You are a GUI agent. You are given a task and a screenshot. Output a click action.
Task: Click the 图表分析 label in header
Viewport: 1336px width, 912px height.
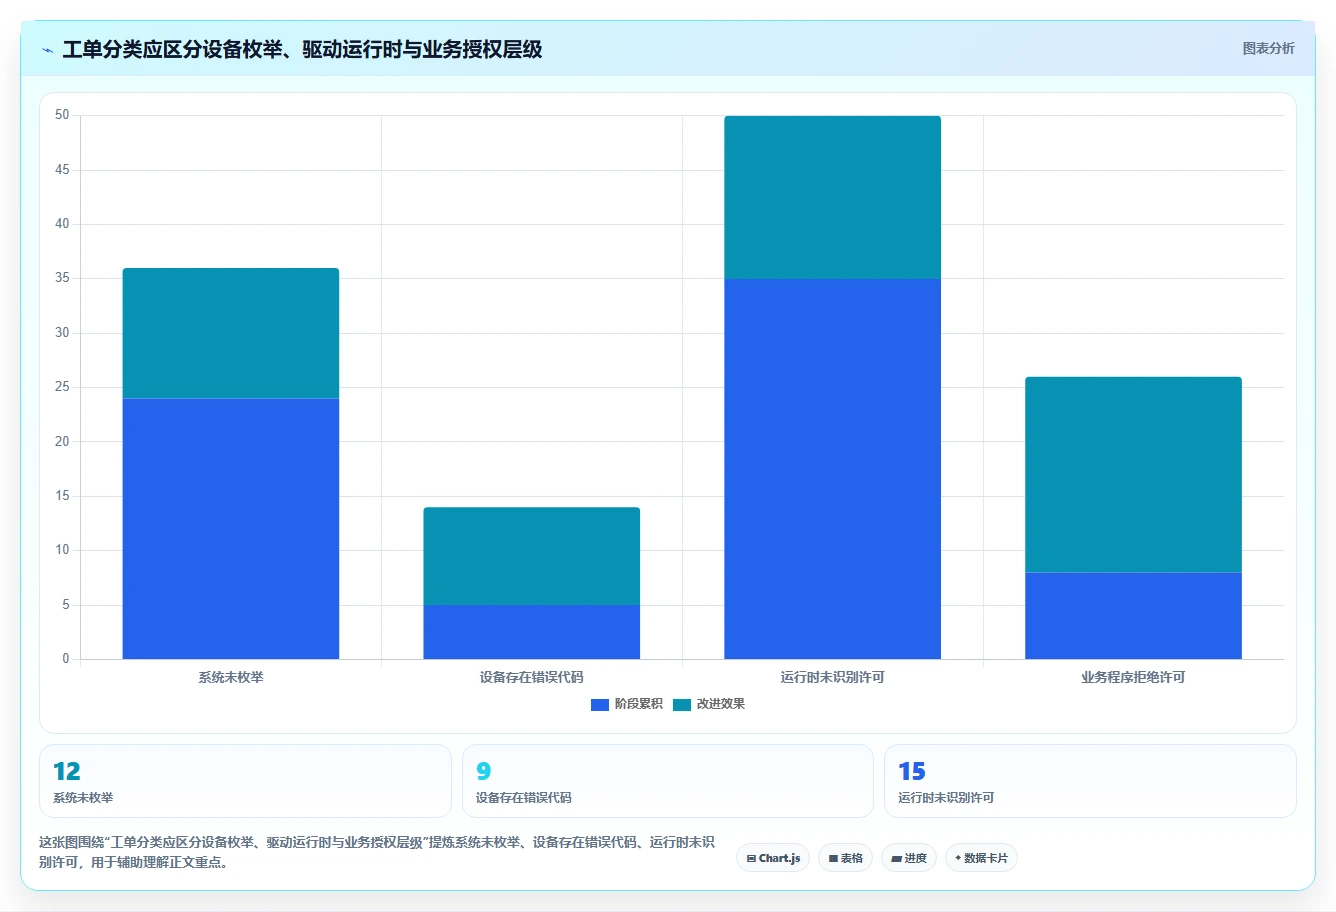(1268, 48)
